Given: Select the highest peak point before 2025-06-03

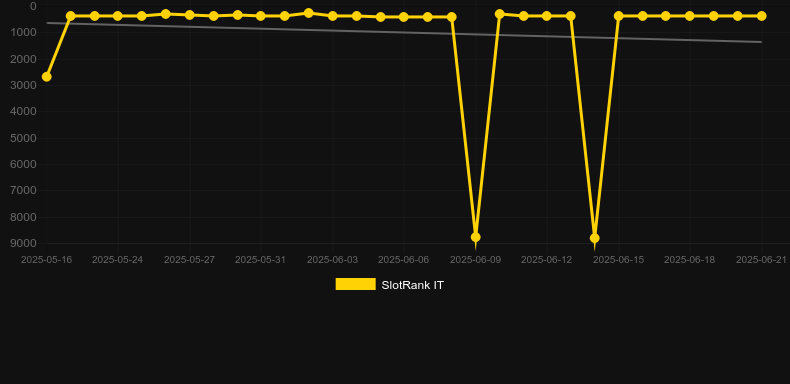Looking at the screenshot, I should pos(309,13).
